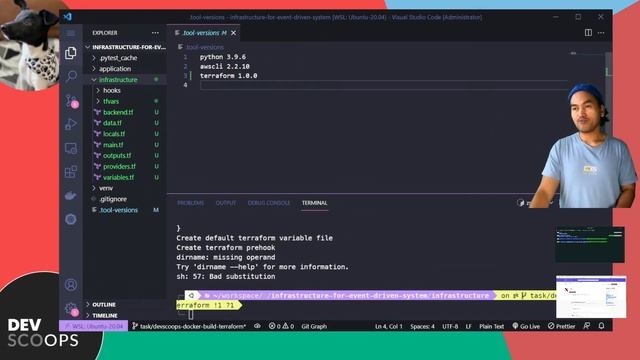
Task: Change language mode Plain Text
Action: click(491, 326)
